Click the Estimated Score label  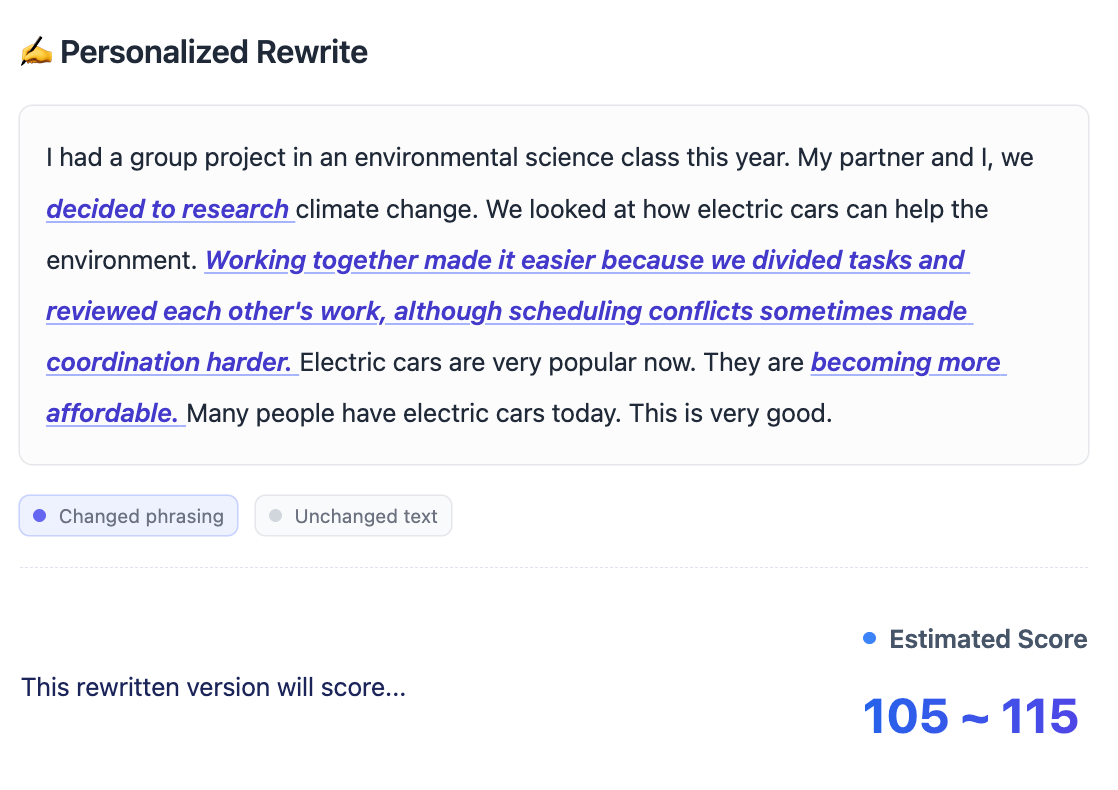988,639
